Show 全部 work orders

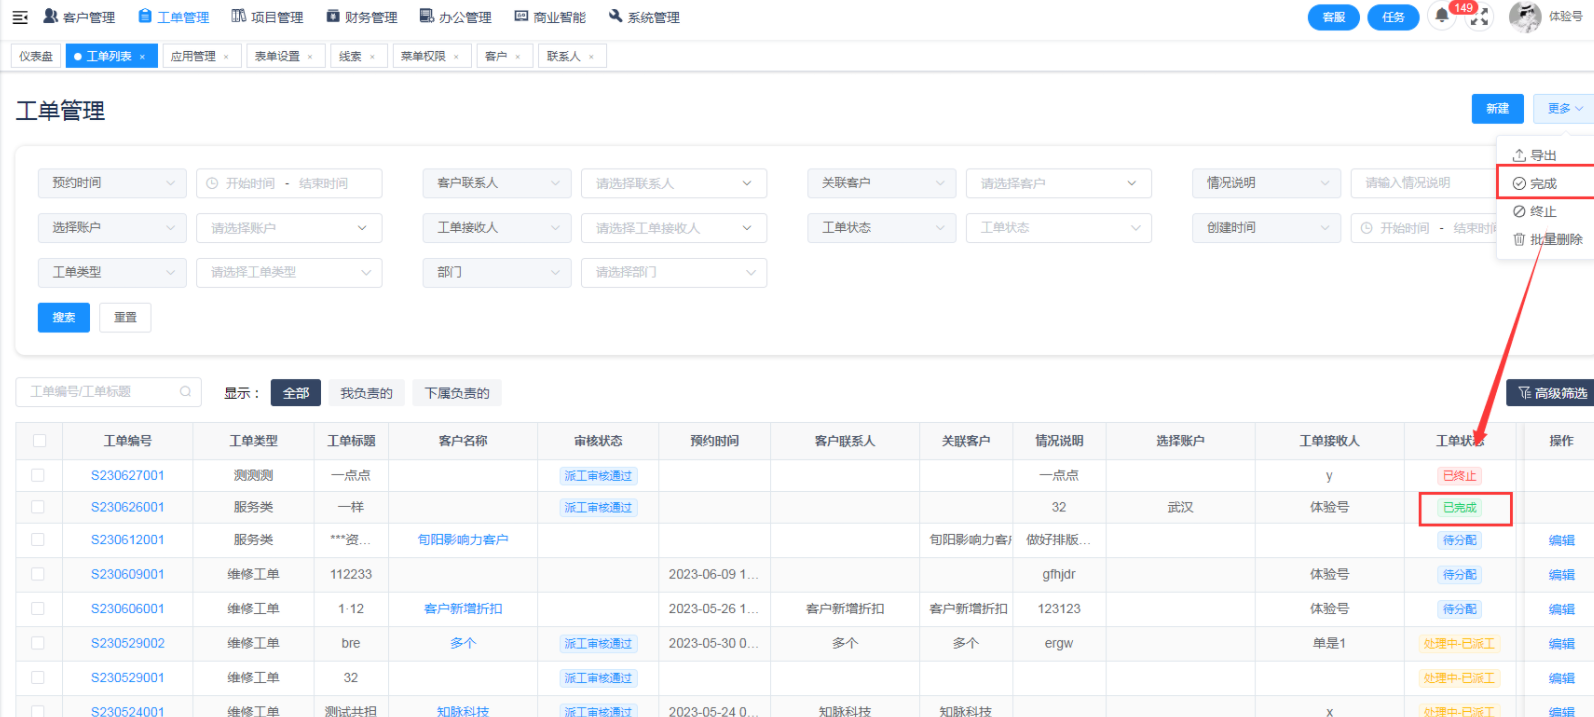point(296,393)
